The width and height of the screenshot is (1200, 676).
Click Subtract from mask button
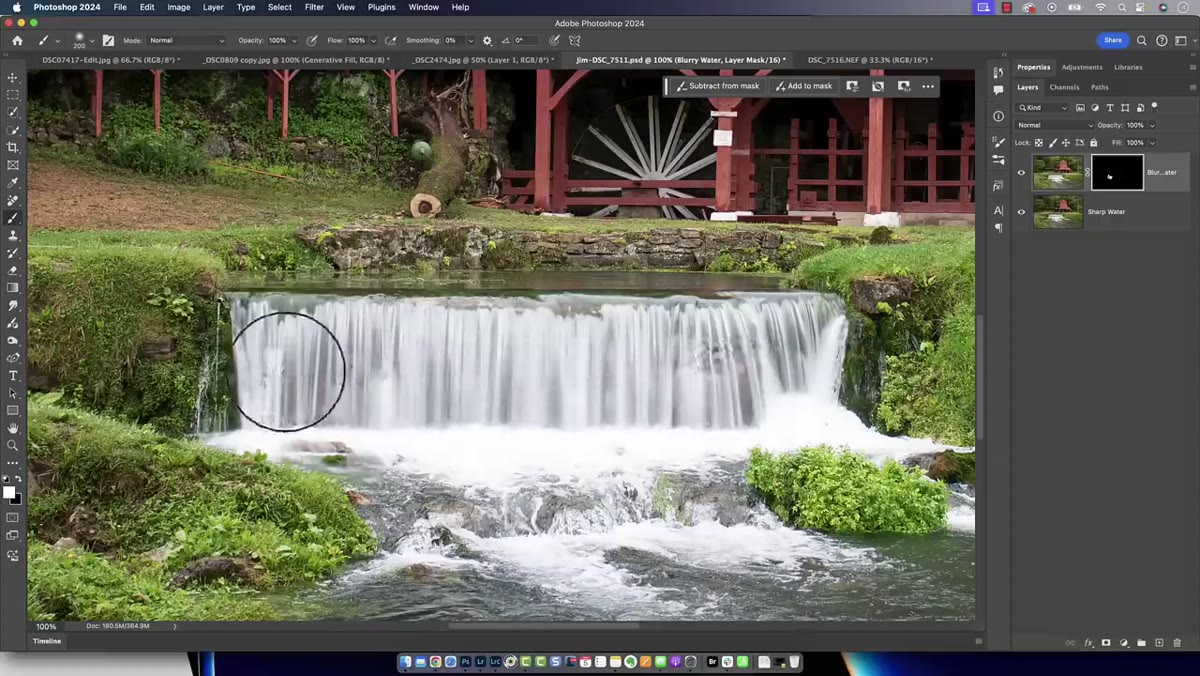(x=718, y=86)
